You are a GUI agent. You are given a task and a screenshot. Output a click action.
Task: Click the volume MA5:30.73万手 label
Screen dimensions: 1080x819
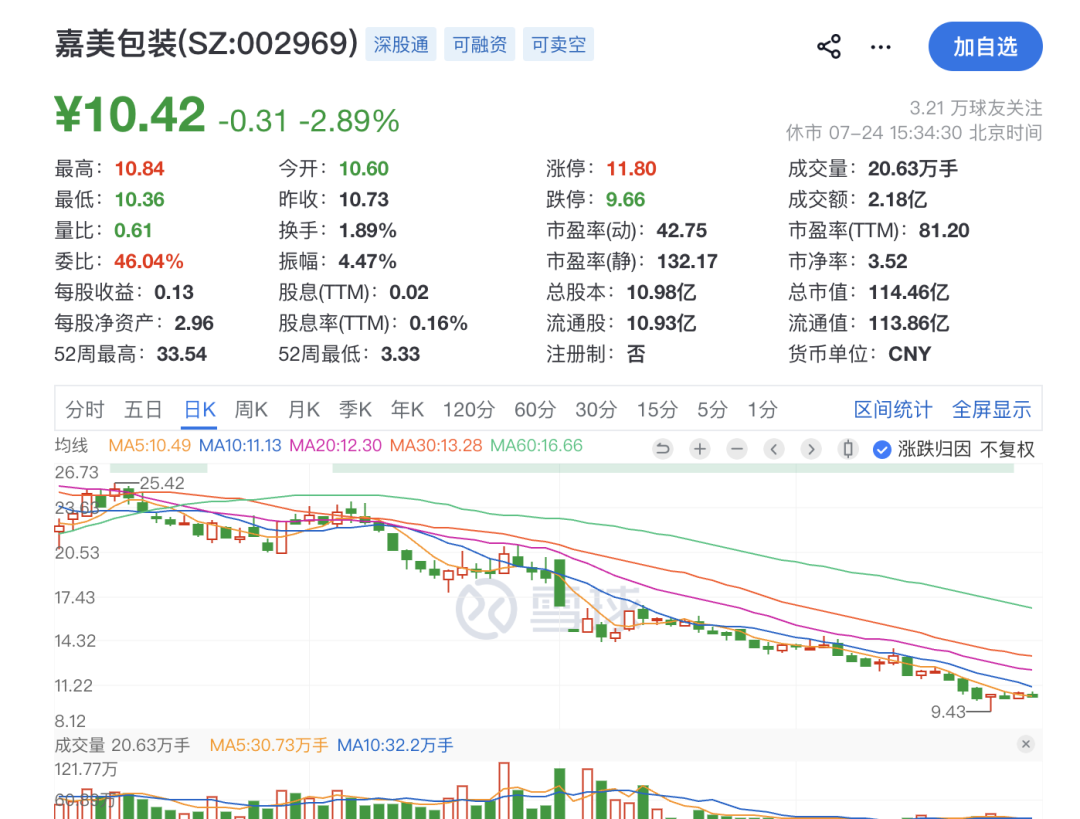pyautogui.click(x=269, y=745)
